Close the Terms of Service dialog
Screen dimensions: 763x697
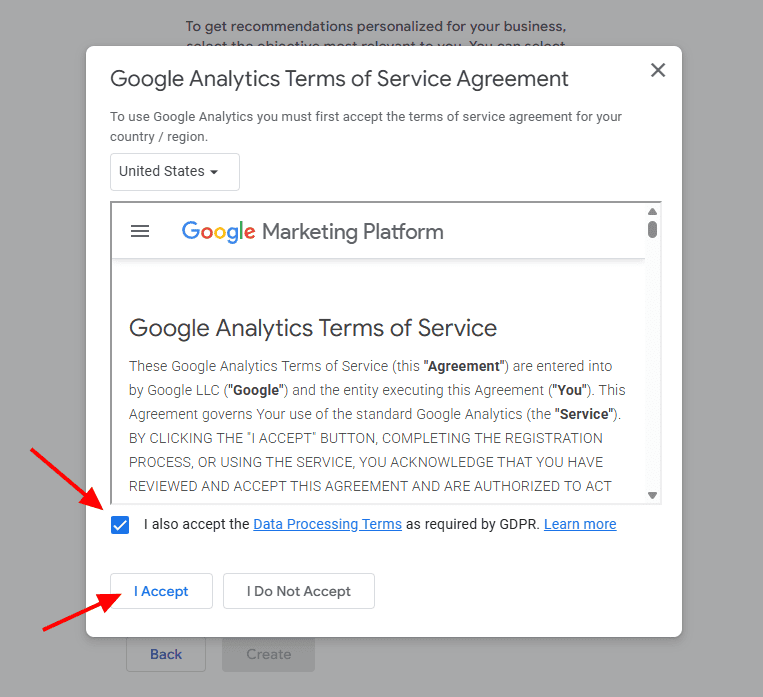(x=657, y=70)
